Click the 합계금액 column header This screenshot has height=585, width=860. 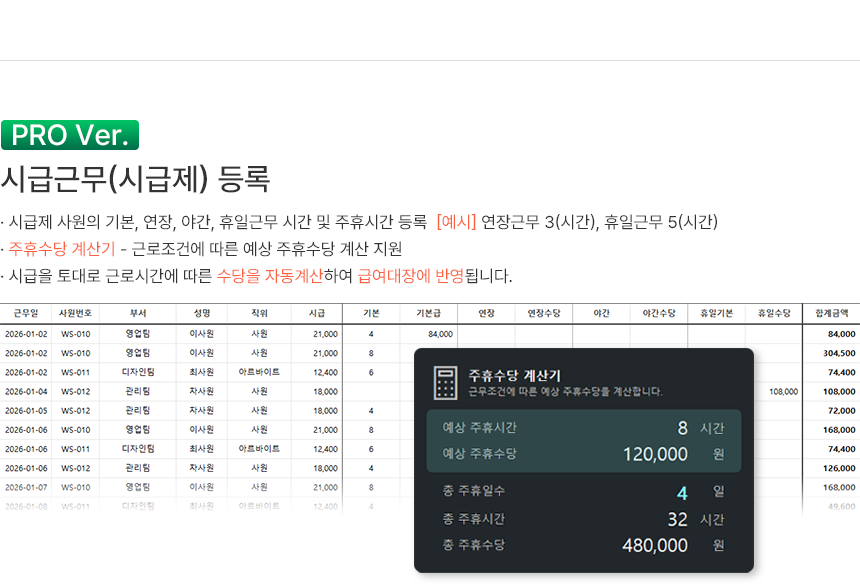[x=831, y=314]
